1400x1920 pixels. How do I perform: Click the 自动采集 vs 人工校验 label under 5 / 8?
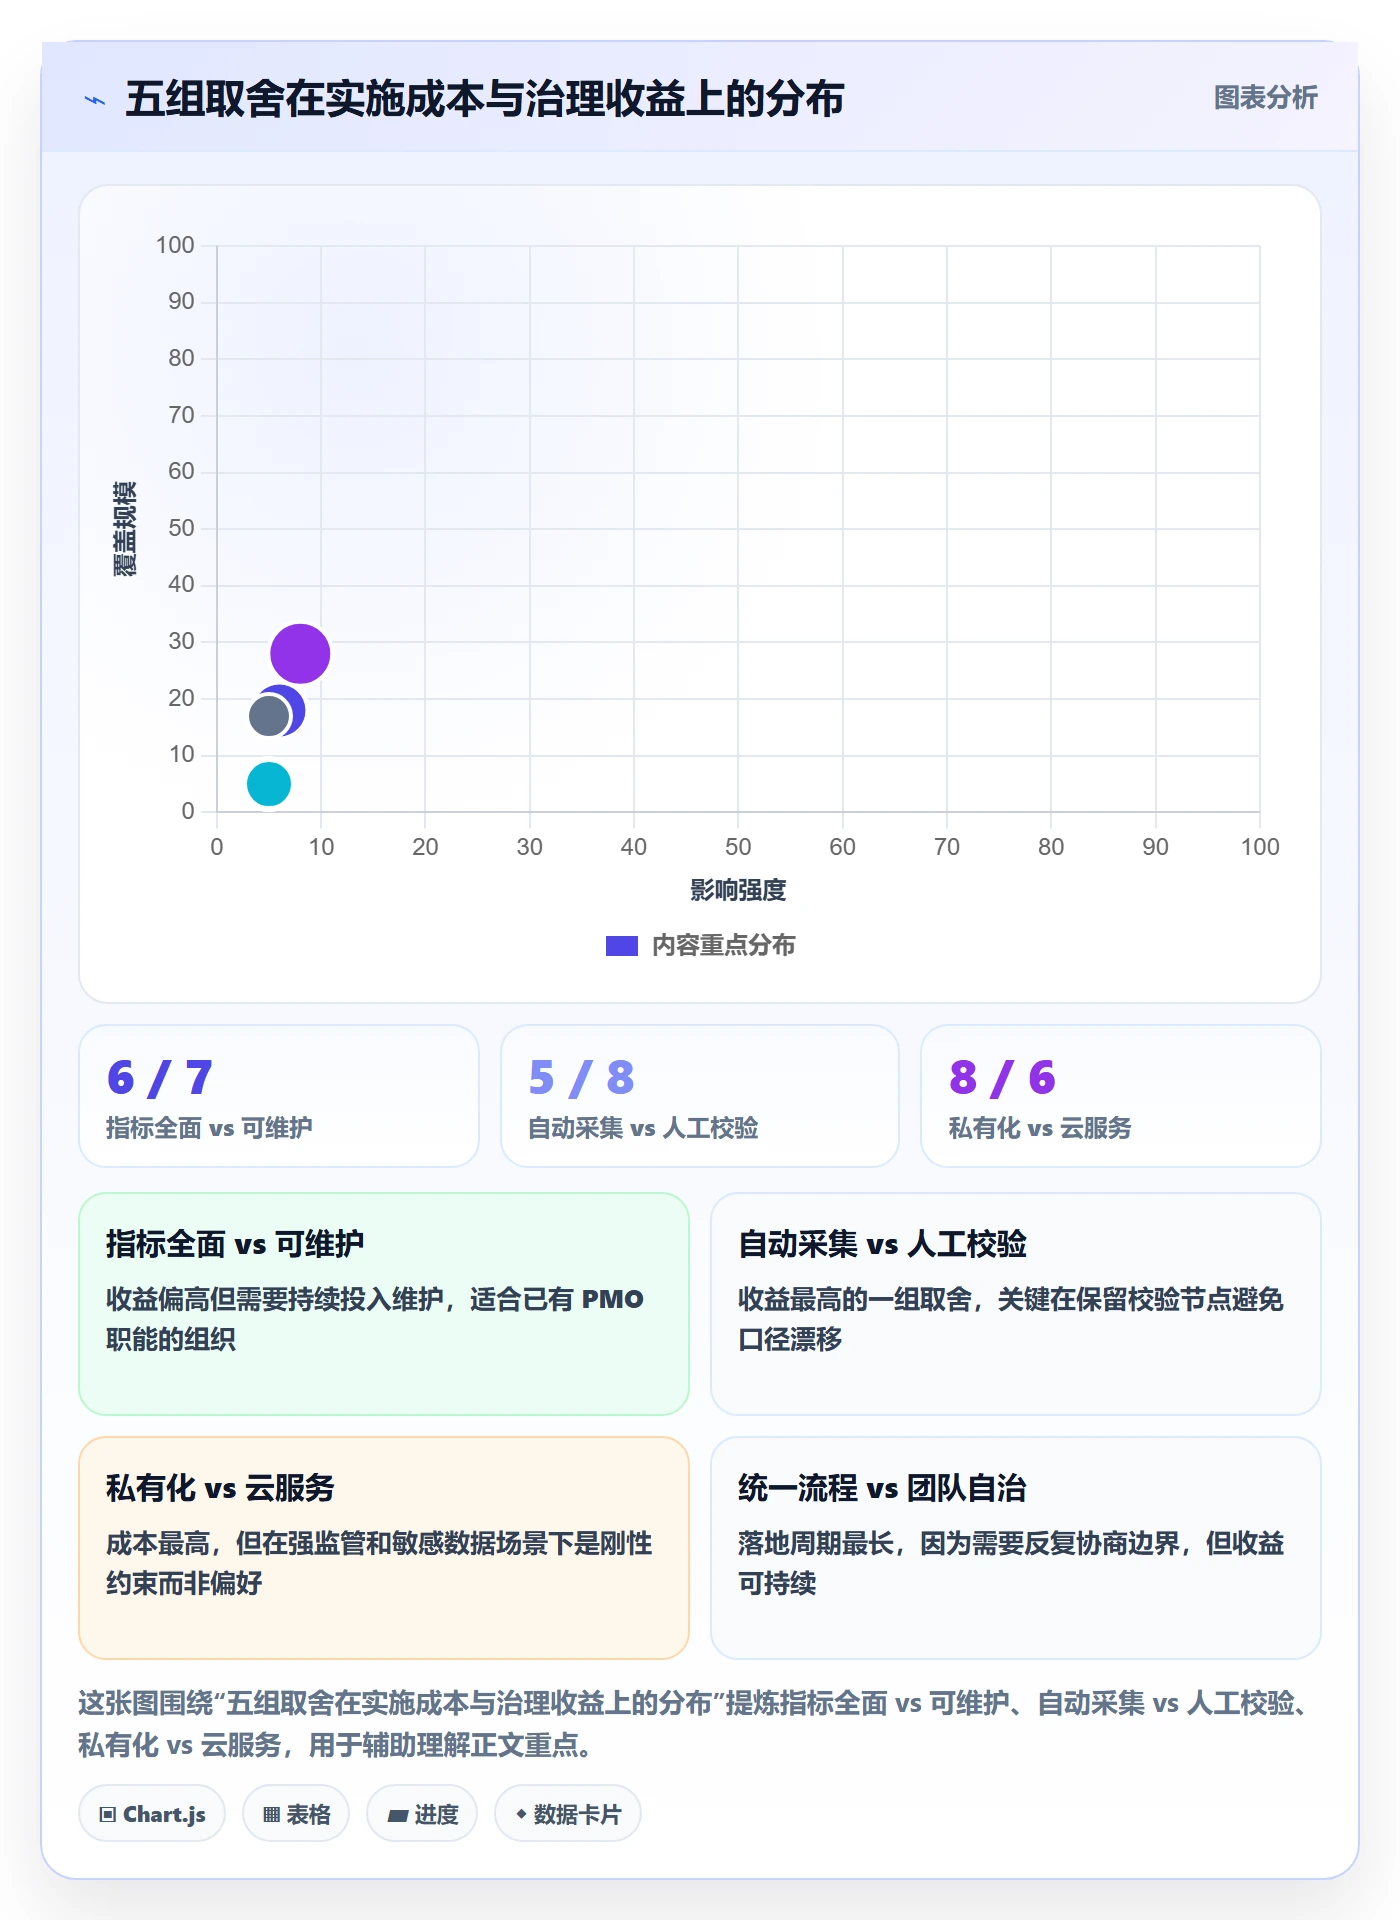pos(643,1128)
